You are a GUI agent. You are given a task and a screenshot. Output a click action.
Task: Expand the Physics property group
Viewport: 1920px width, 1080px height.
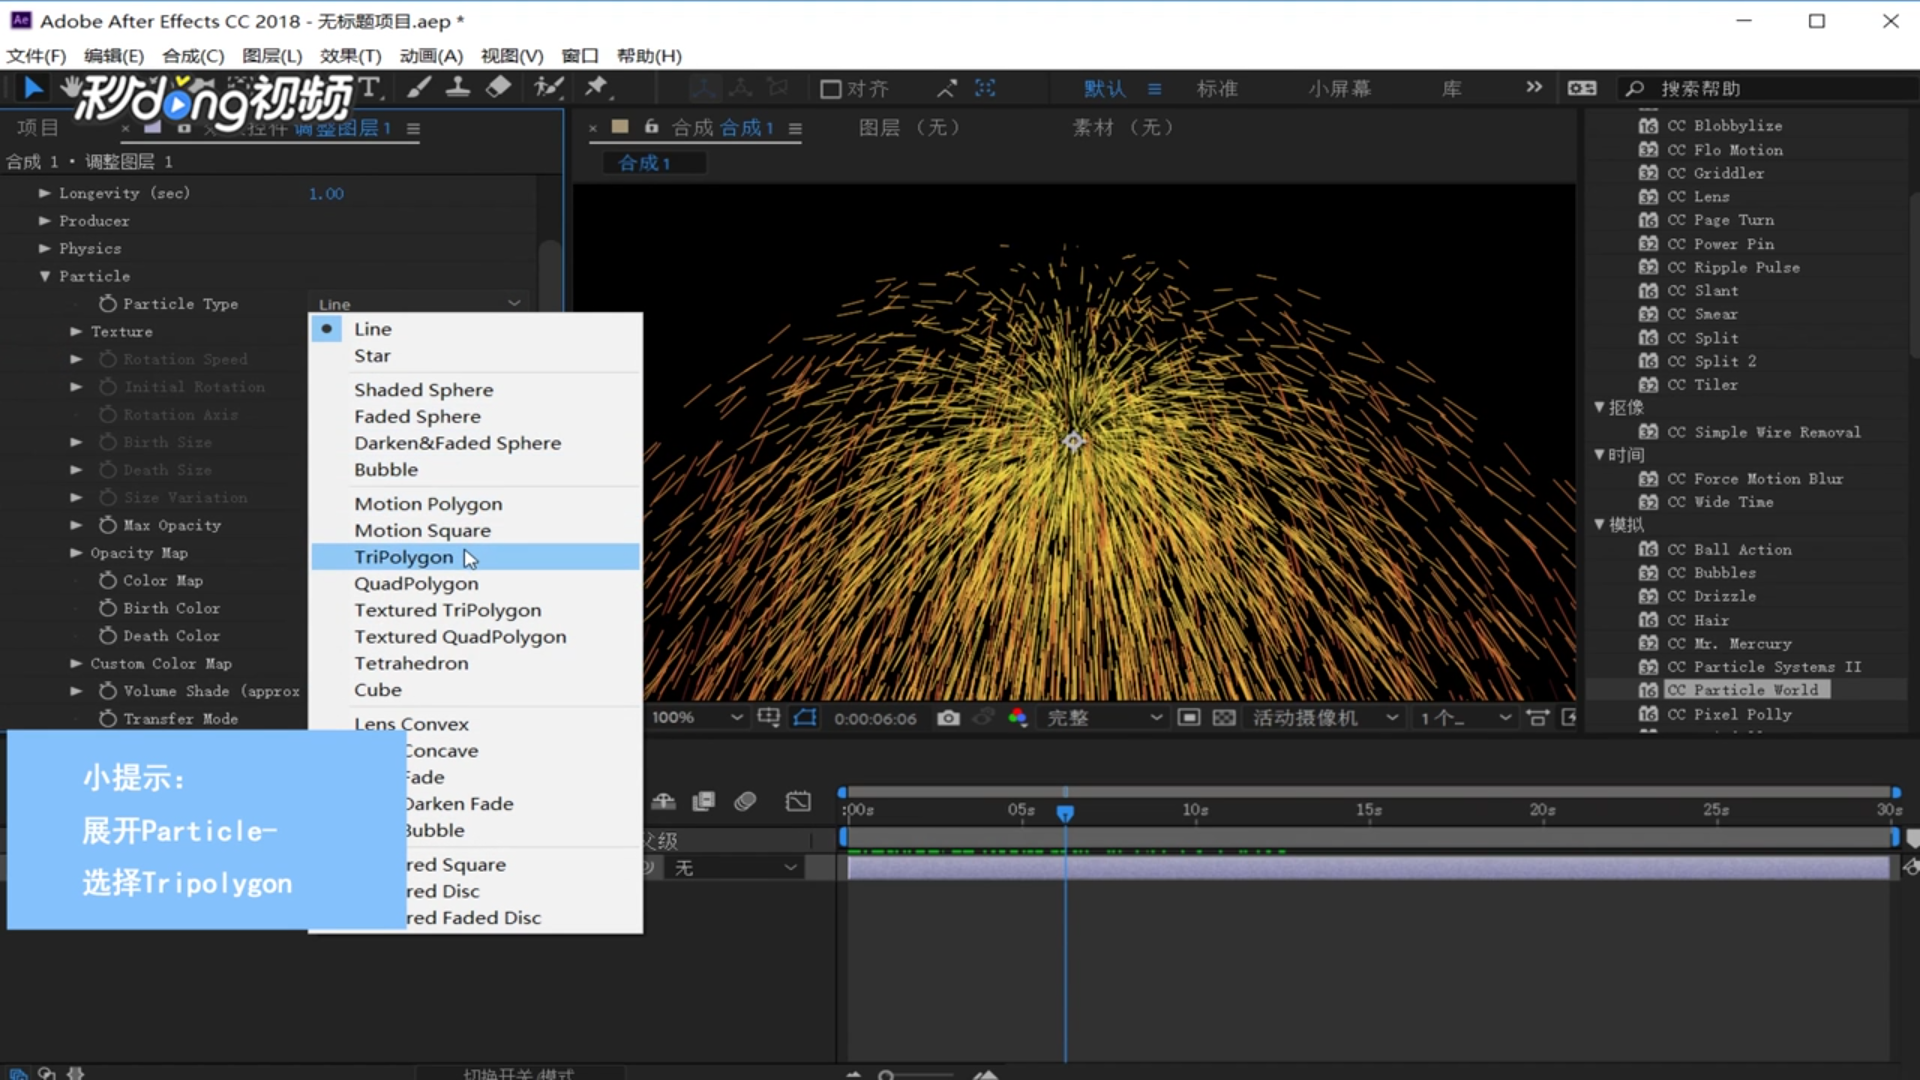[45, 248]
